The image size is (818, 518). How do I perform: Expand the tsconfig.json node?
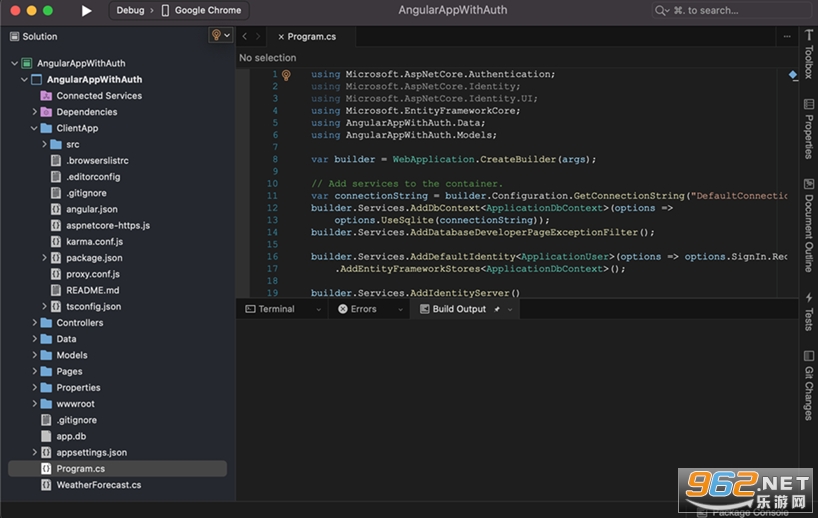coord(44,306)
